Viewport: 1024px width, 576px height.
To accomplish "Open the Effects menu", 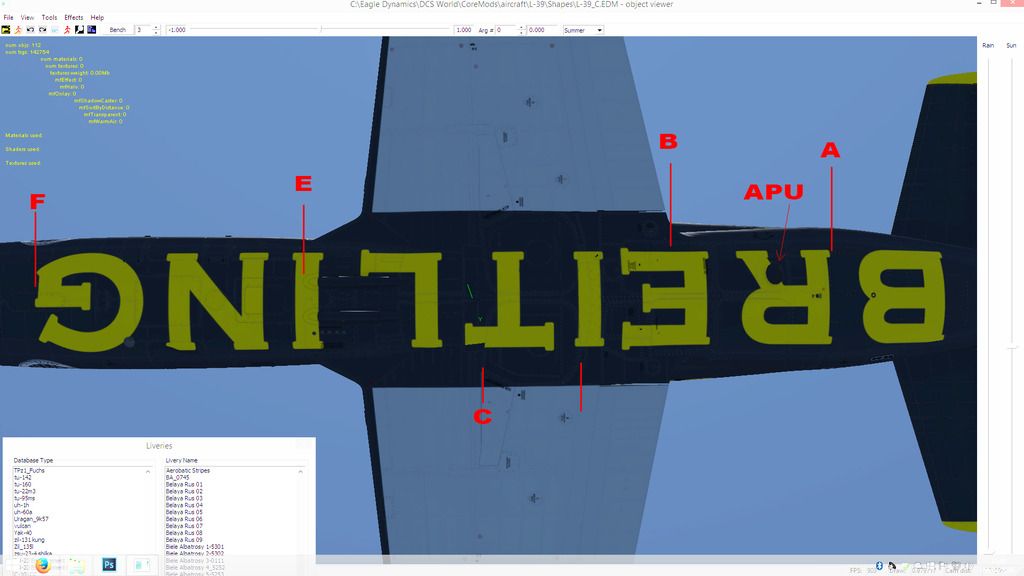I will [x=74, y=18].
